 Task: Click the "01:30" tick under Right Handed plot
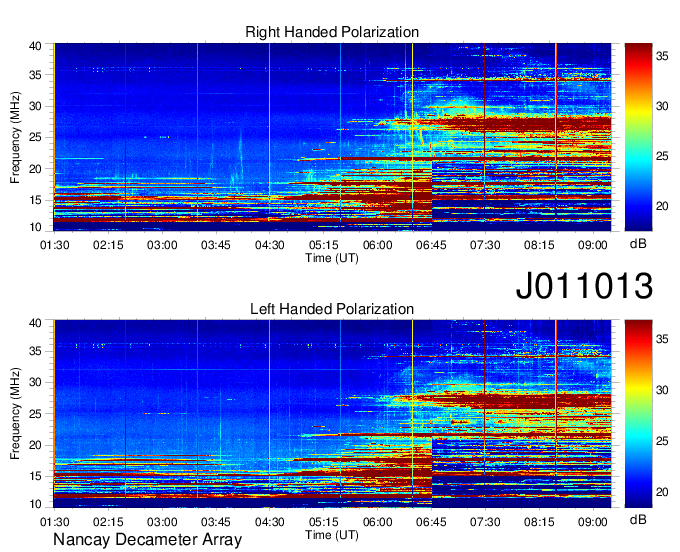55,245
